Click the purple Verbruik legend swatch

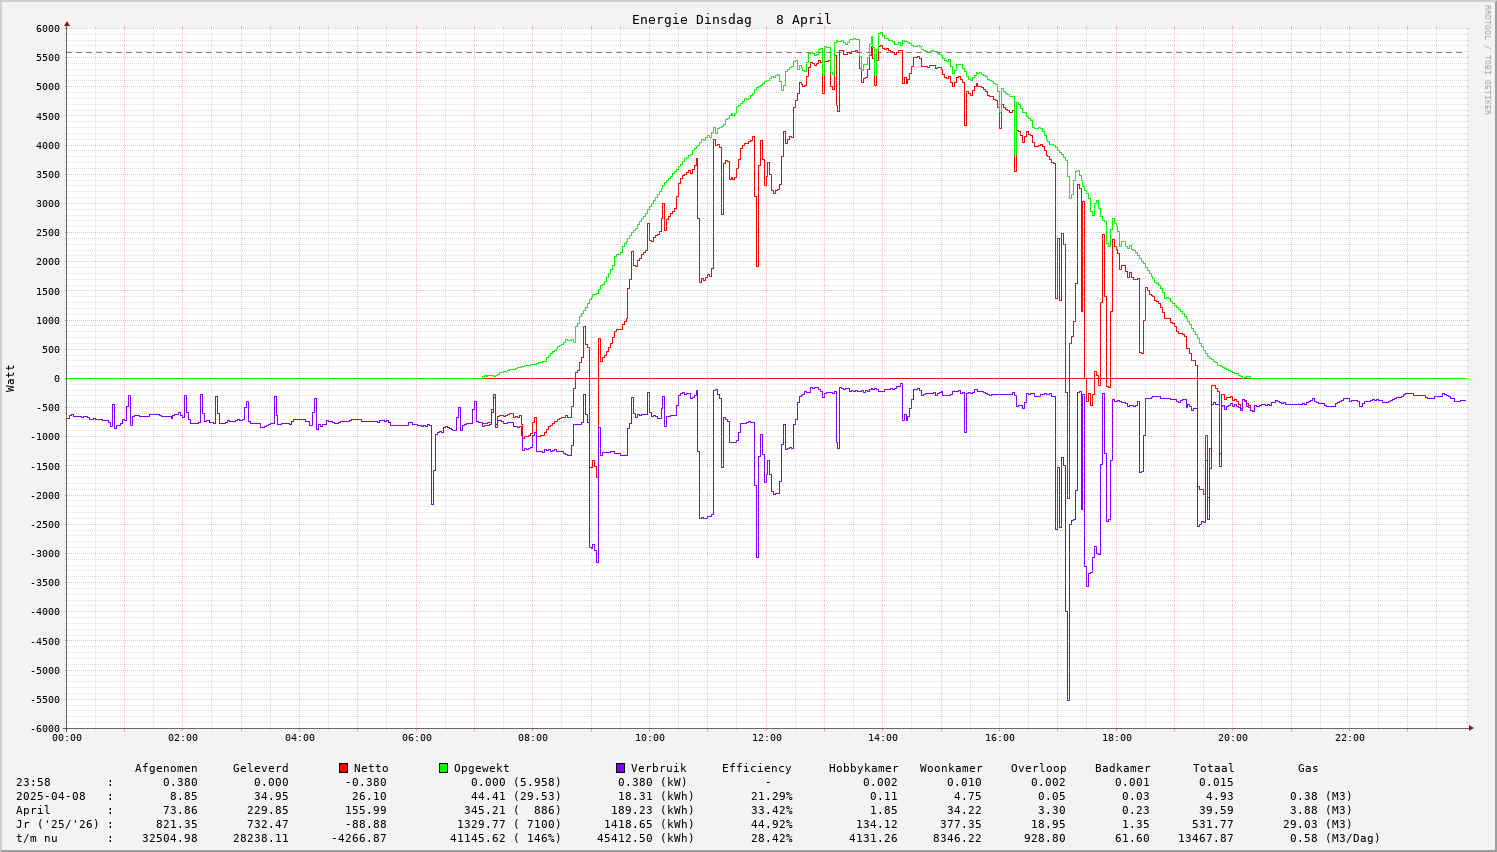(x=621, y=768)
